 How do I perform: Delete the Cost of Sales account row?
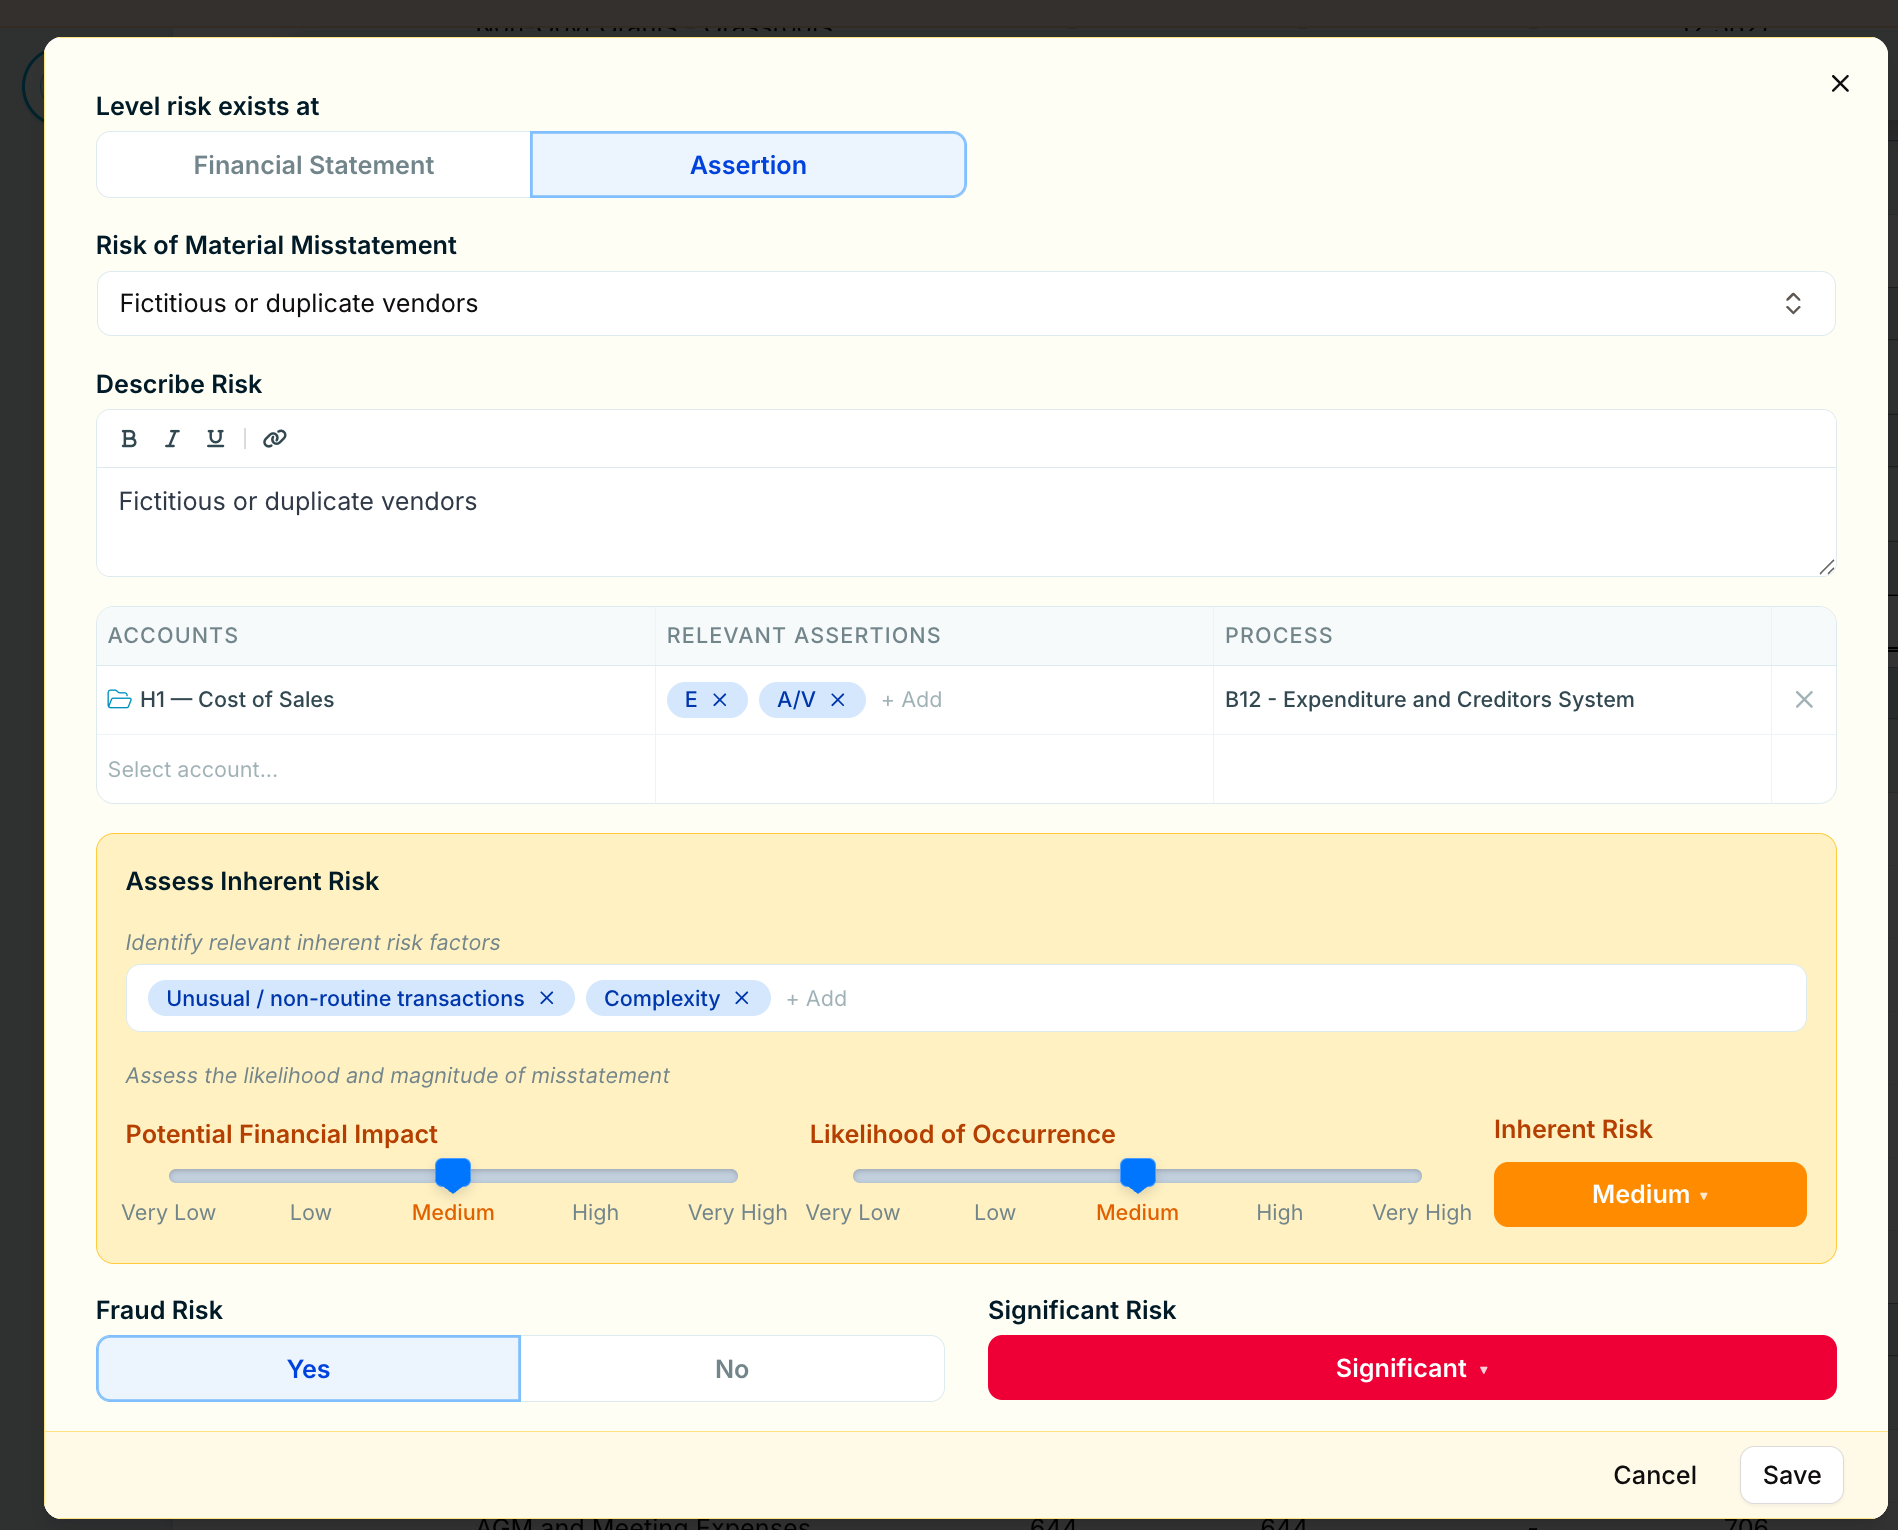tap(1804, 700)
